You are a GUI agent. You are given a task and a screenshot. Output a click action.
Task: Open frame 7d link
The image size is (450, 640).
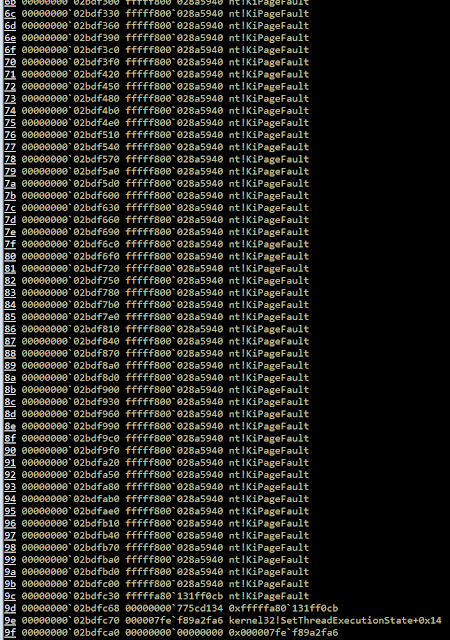(10, 220)
